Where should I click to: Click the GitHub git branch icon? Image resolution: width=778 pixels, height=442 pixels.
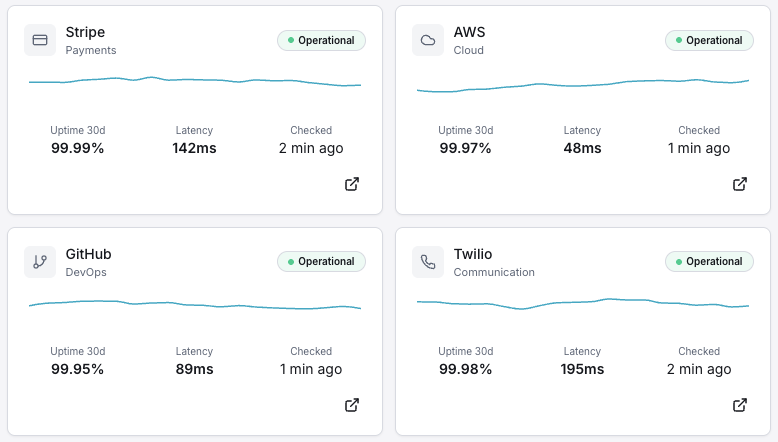40,262
